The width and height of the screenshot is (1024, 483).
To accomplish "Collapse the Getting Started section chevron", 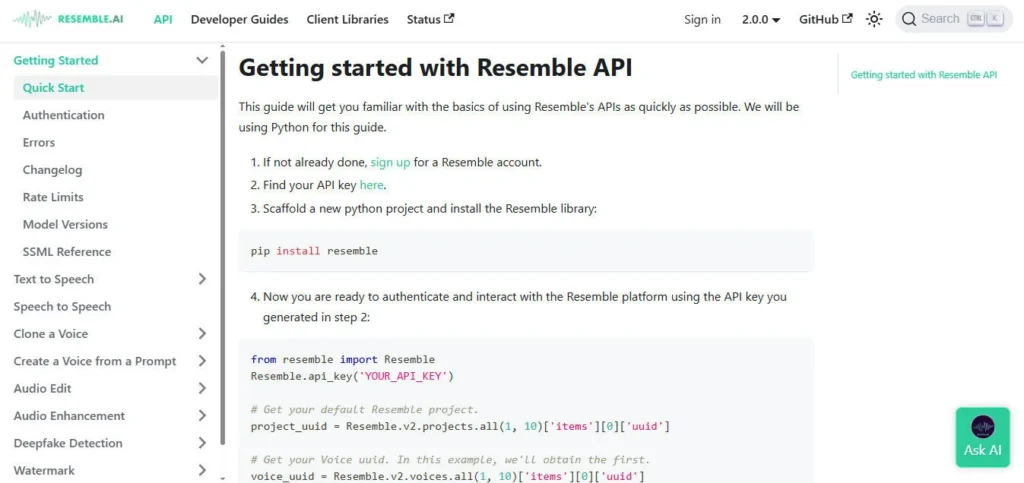I will click(202, 61).
